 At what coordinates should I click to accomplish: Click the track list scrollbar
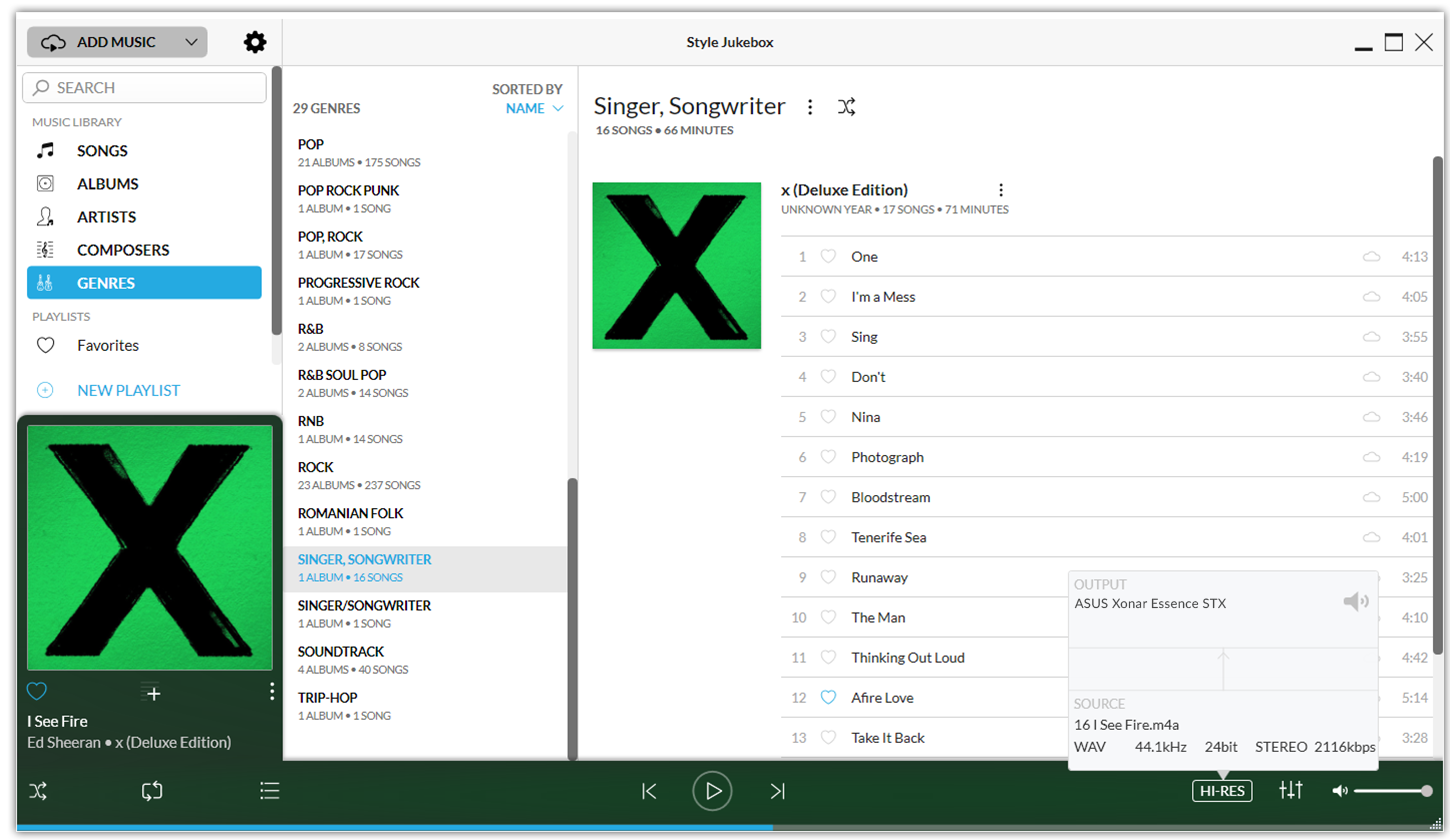(x=1438, y=405)
